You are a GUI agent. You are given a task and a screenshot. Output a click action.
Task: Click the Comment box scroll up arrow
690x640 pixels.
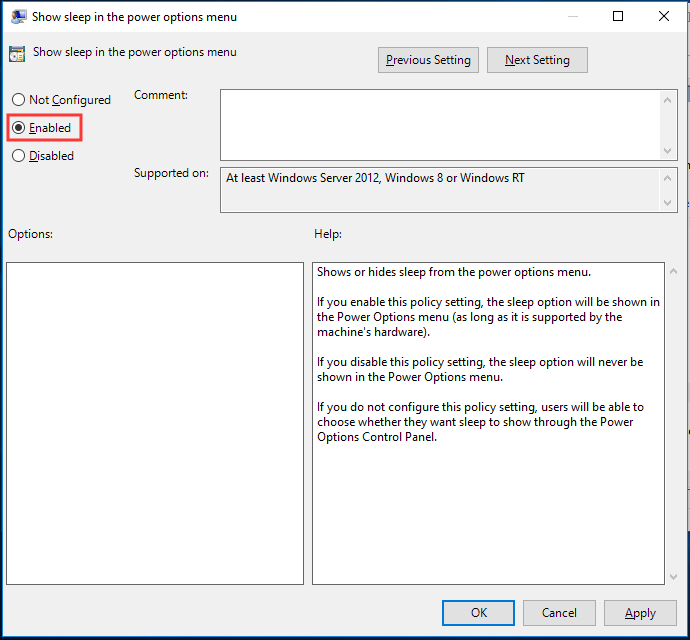tap(668, 100)
